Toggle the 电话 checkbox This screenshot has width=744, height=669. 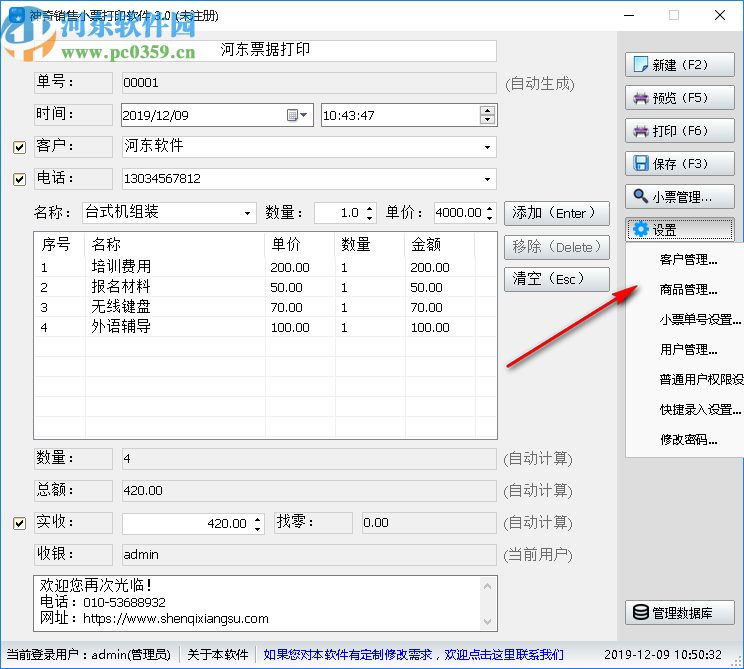coord(19,179)
